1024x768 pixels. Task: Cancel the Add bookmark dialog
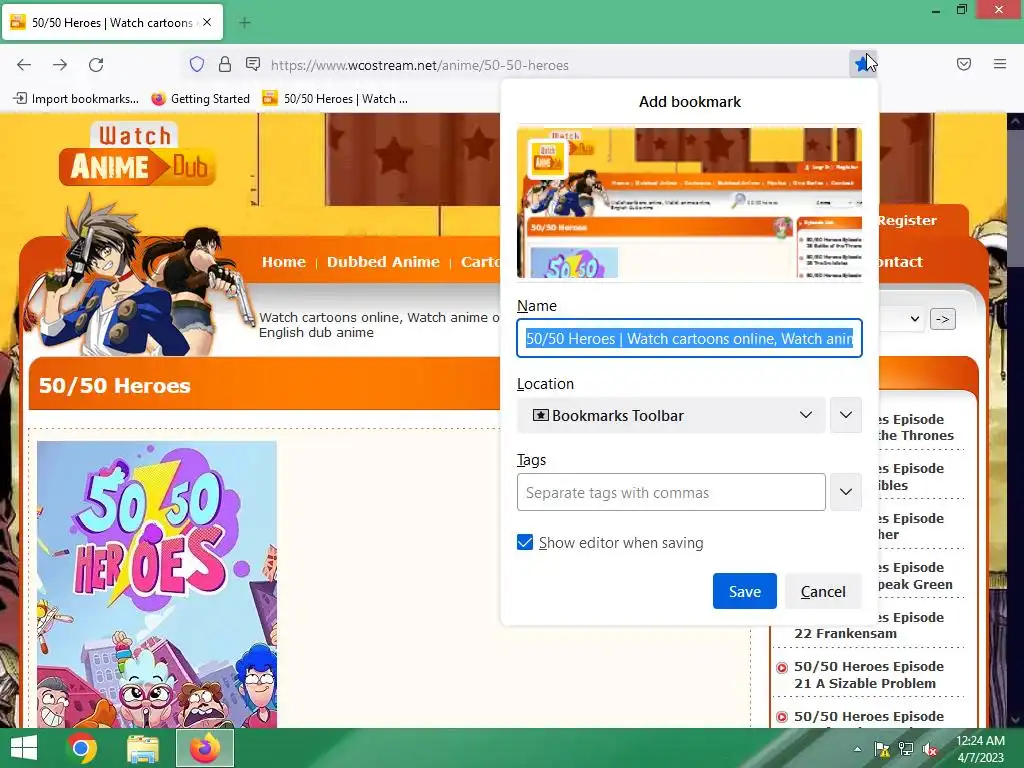pos(823,591)
